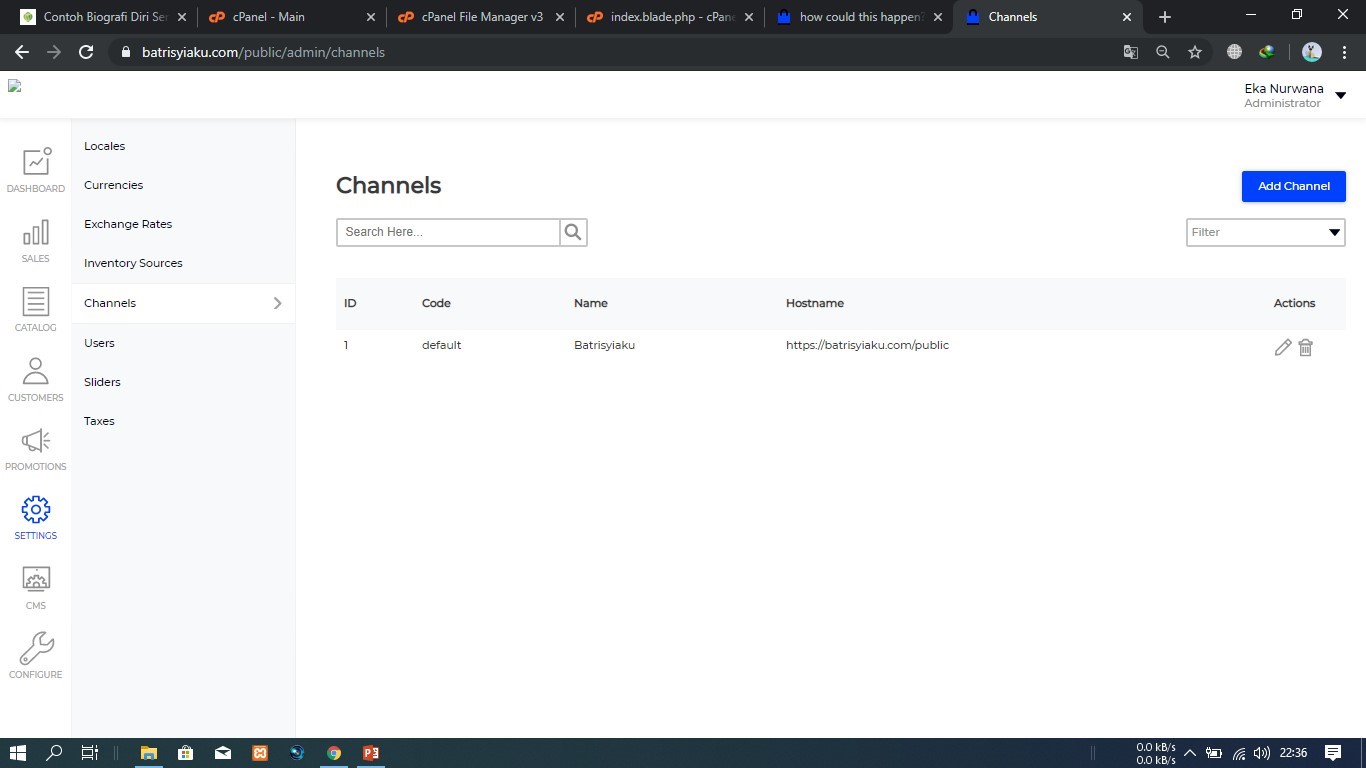Viewport: 1366px width, 768px height.
Task: Switch to the cPanel File Manager v3 tab
Action: pyautogui.click(x=481, y=17)
